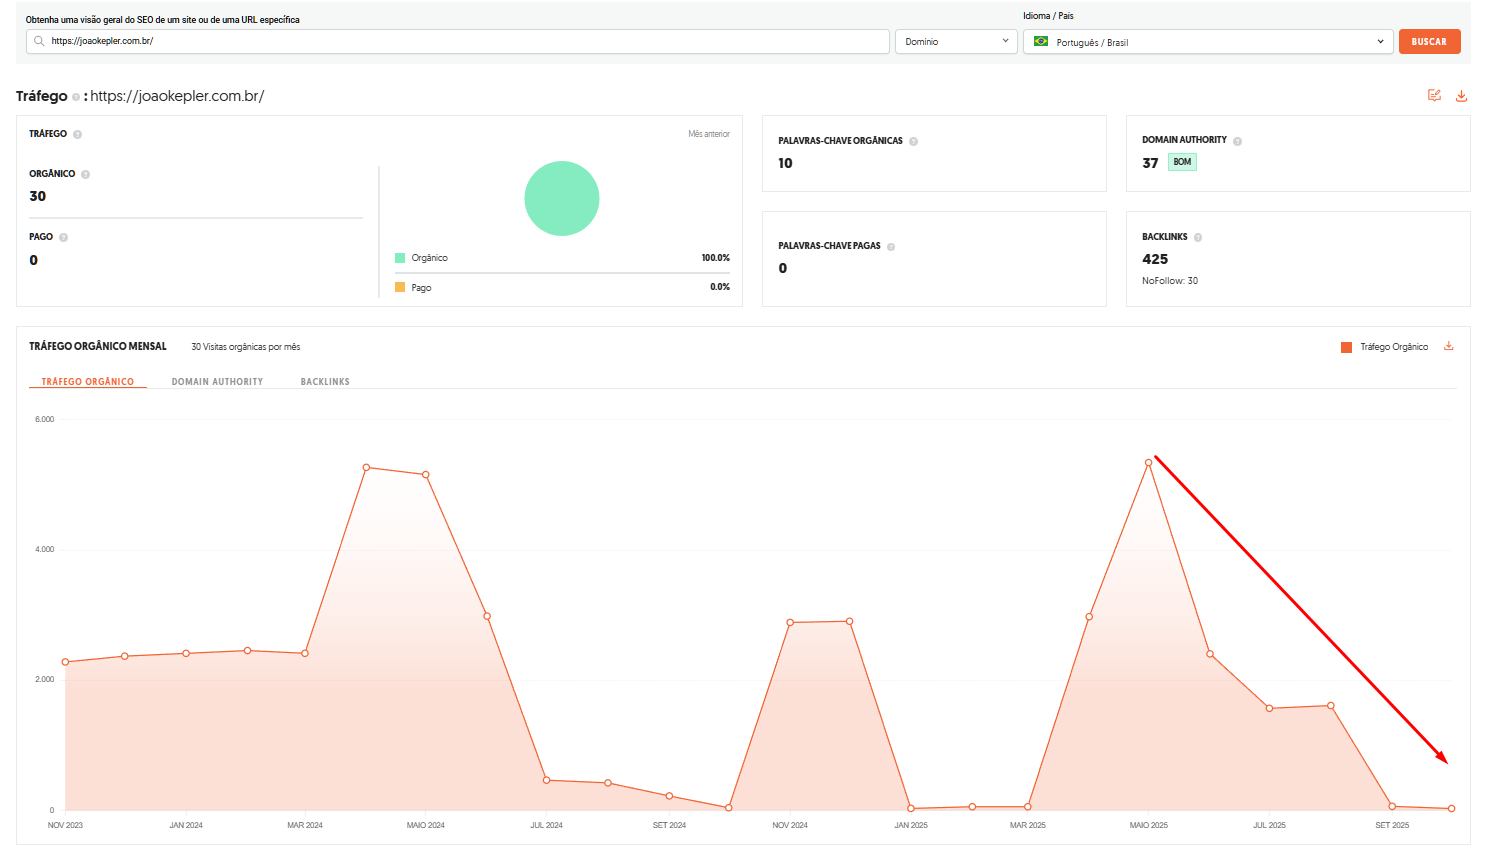Click the edit report icon at top right

(x=1434, y=96)
